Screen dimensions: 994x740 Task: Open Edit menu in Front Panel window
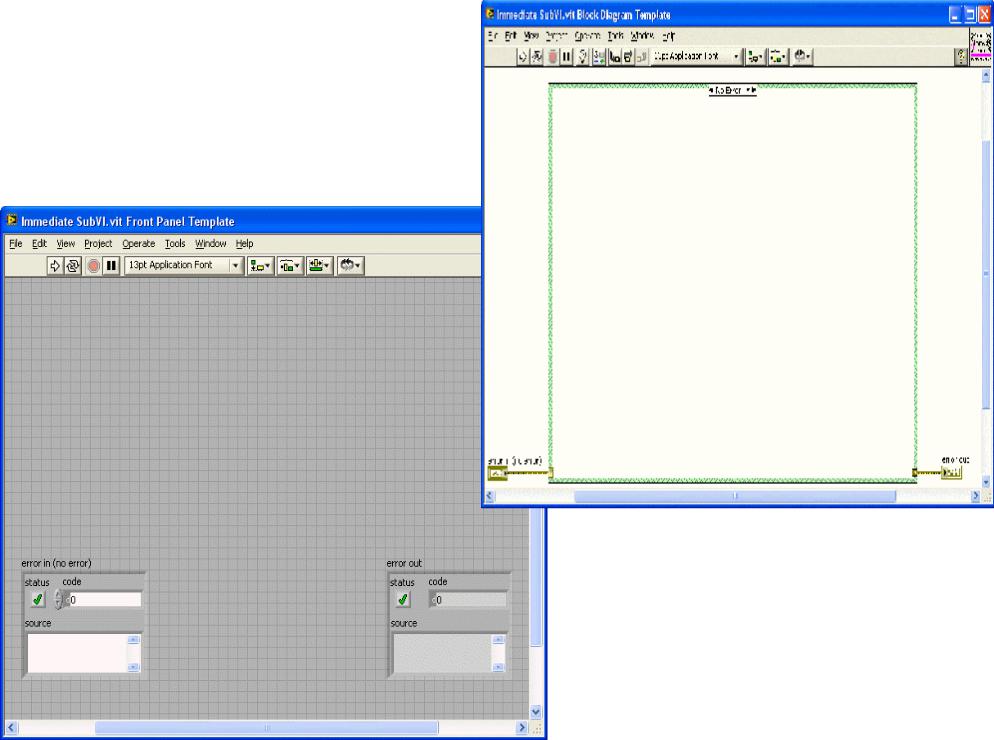pyautogui.click(x=39, y=243)
